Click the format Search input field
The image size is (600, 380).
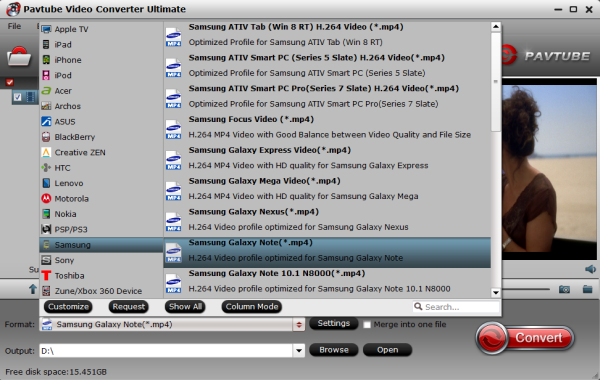tap(456, 307)
